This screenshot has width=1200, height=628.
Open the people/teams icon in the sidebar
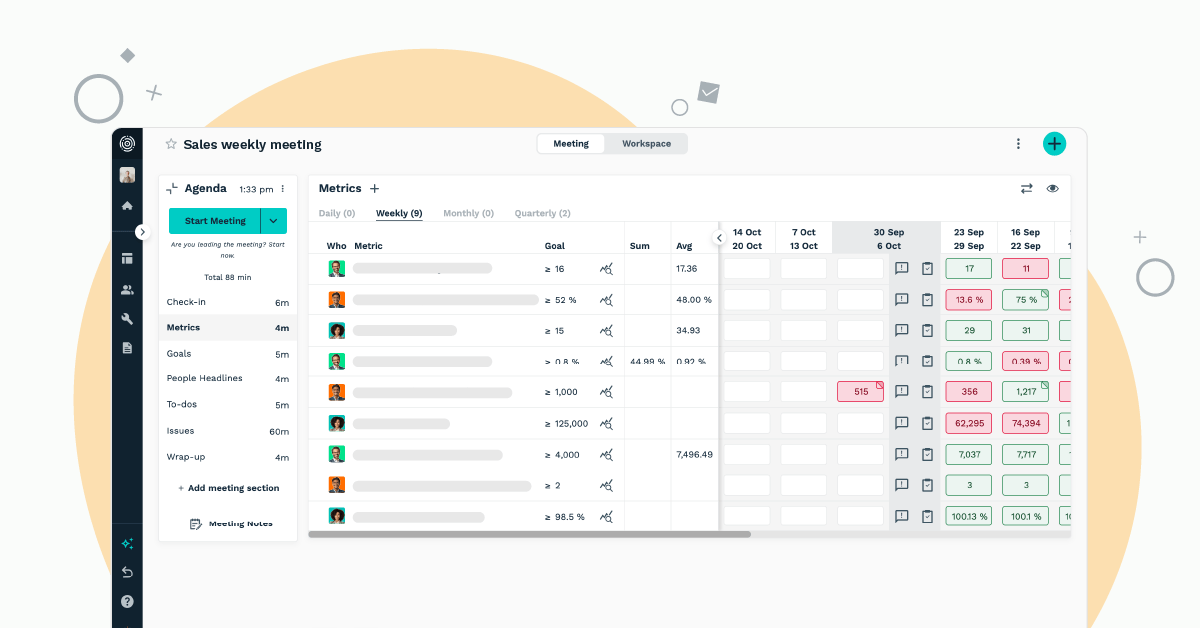click(x=127, y=290)
